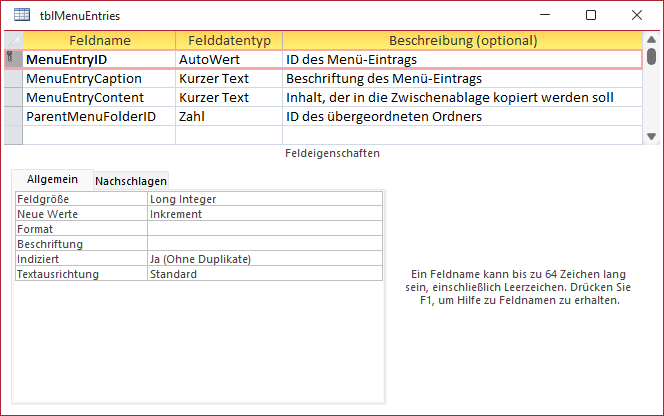Image resolution: width=664 pixels, height=416 pixels.
Task: Open the AutoWert data type cell
Action: [226, 60]
